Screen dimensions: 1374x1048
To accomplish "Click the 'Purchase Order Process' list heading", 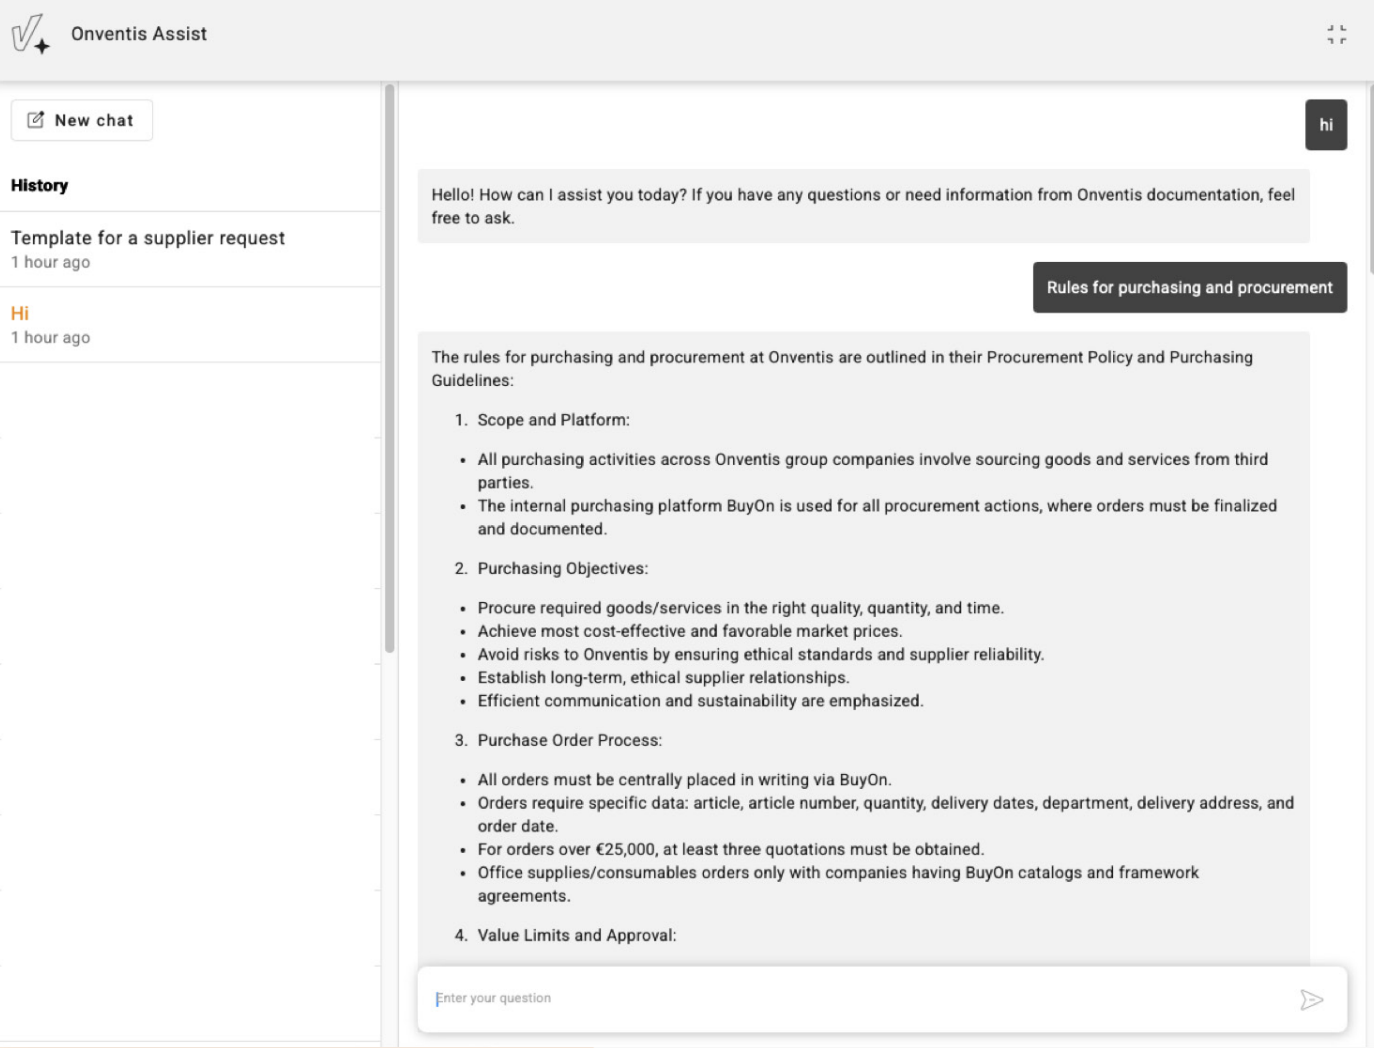I will [569, 740].
